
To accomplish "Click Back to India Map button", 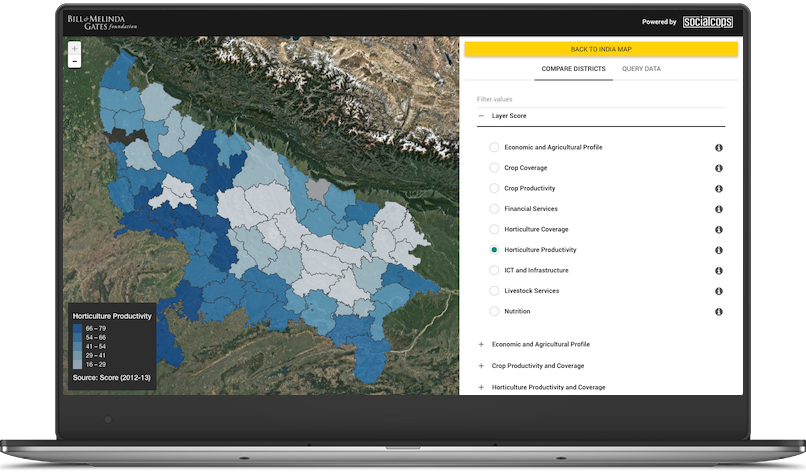I will coord(601,49).
